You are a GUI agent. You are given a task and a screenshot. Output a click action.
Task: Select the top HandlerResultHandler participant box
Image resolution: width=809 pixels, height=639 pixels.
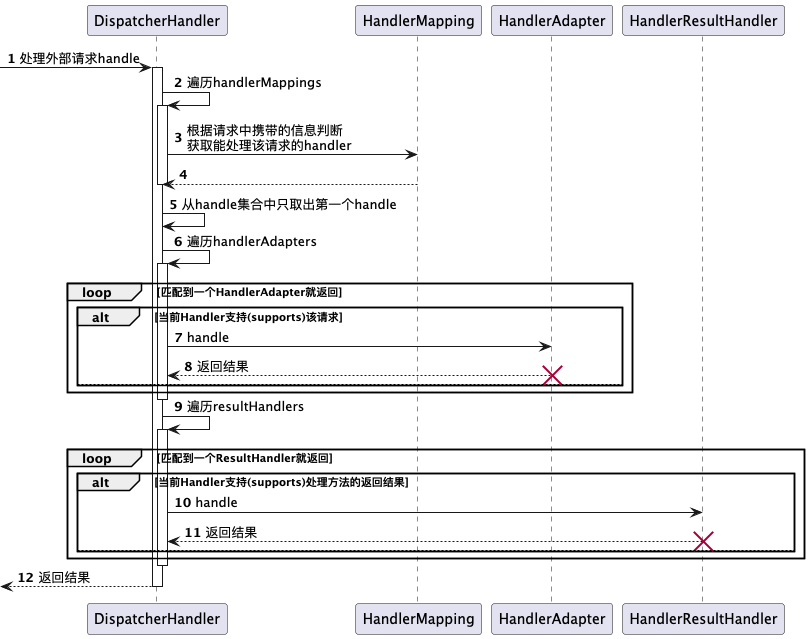pyautogui.click(x=703, y=21)
